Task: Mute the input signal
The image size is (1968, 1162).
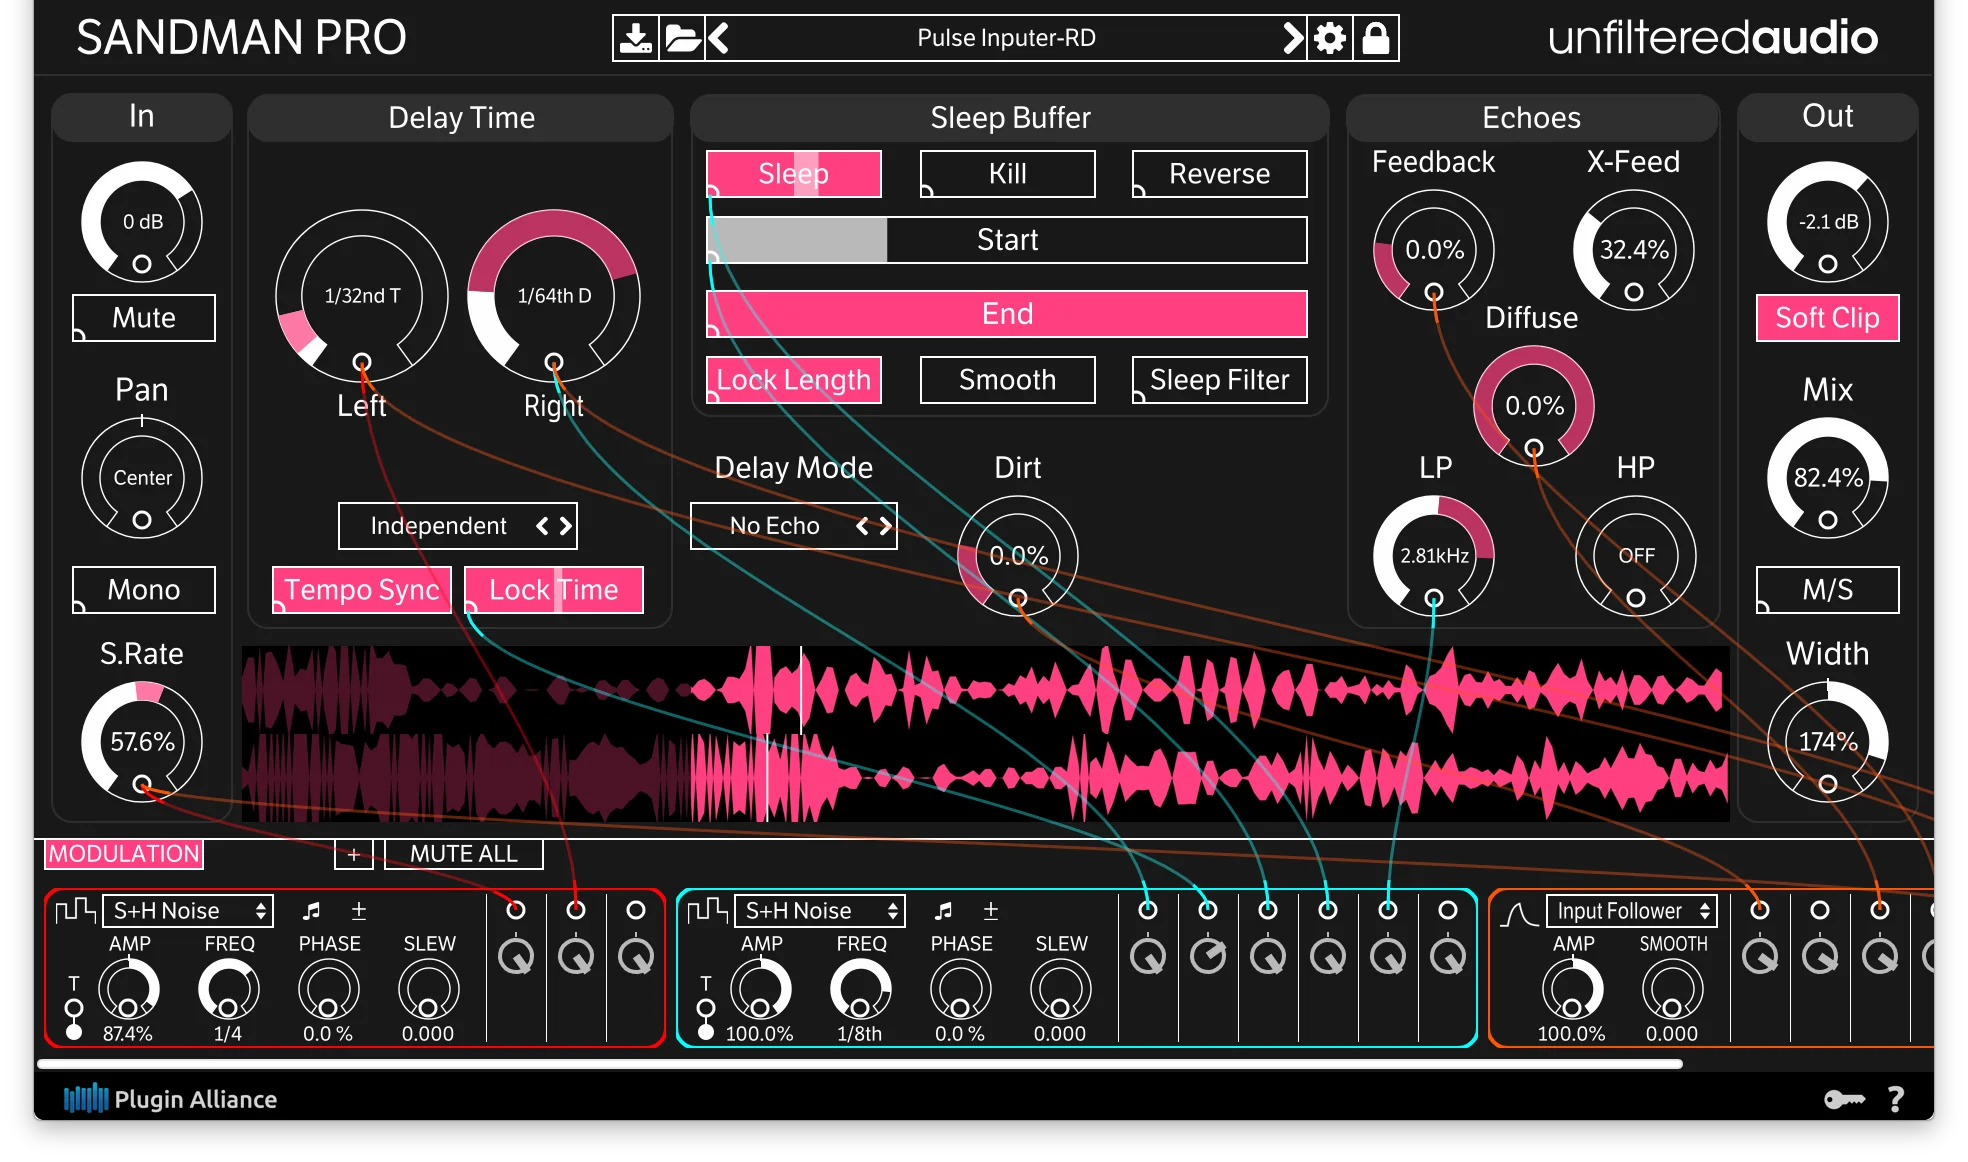Action: pyautogui.click(x=142, y=318)
